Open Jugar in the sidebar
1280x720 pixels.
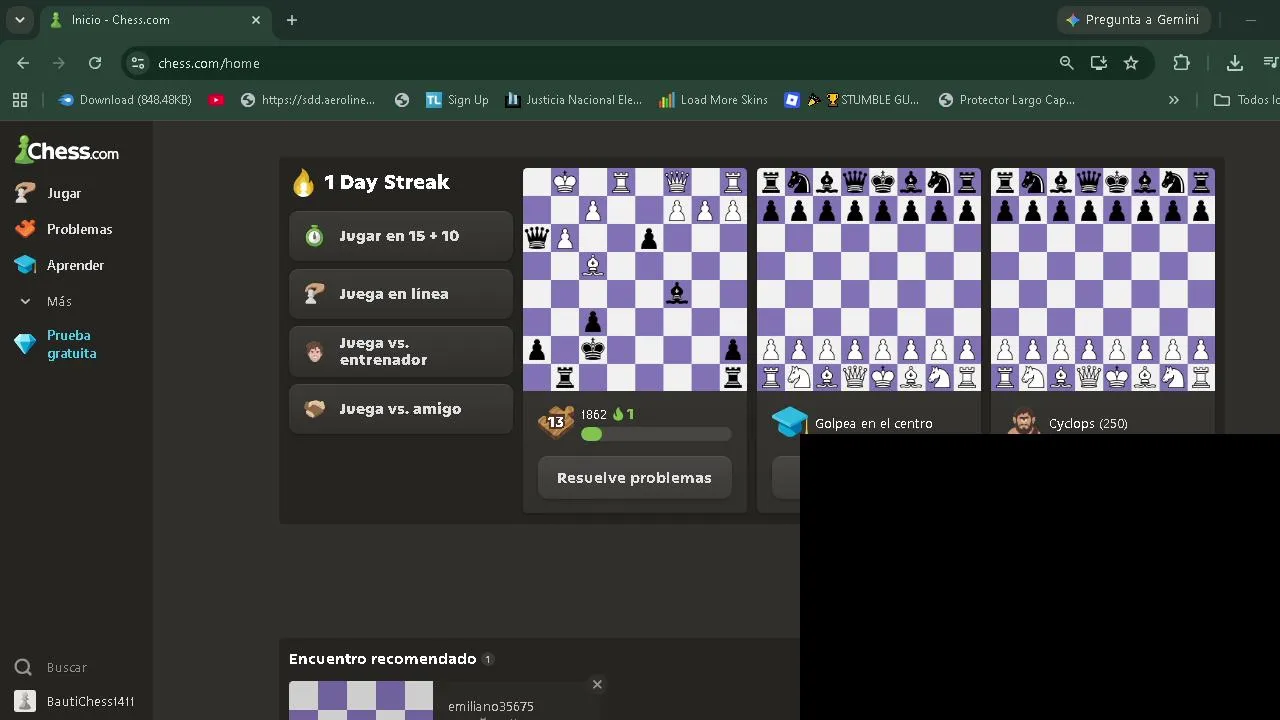click(63, 193)
